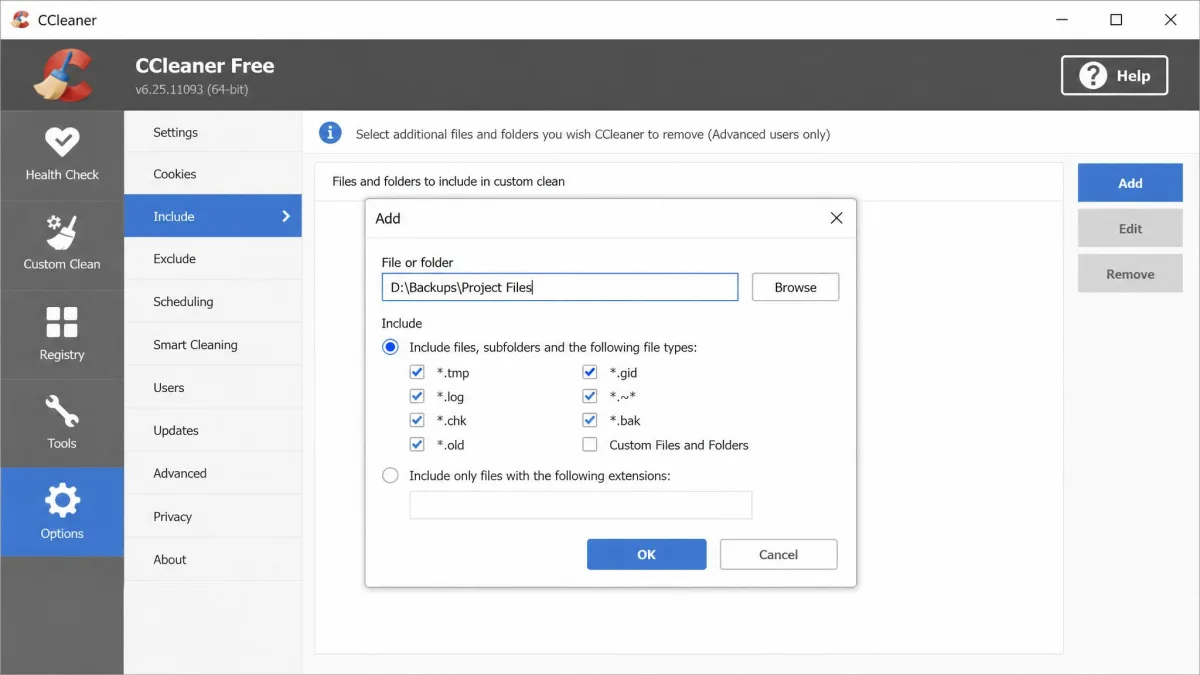Viewport: 1200px width, 675px height.
Task: Click the chevron on Include item
Action: 286,216
